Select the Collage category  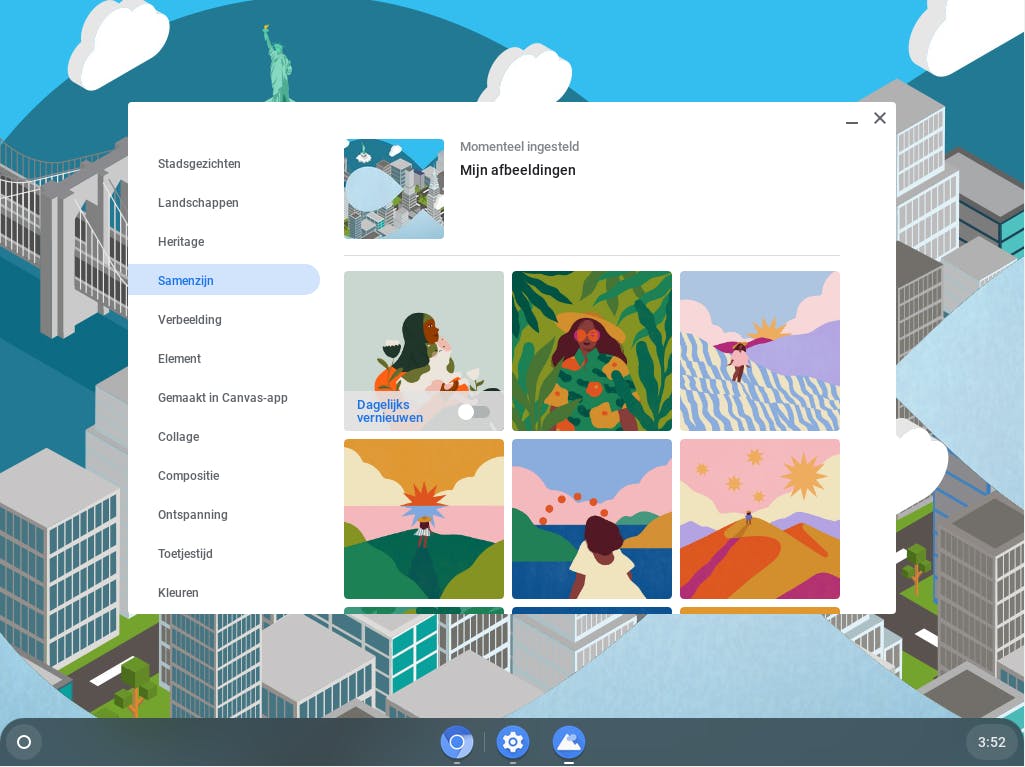coord(224,437)
